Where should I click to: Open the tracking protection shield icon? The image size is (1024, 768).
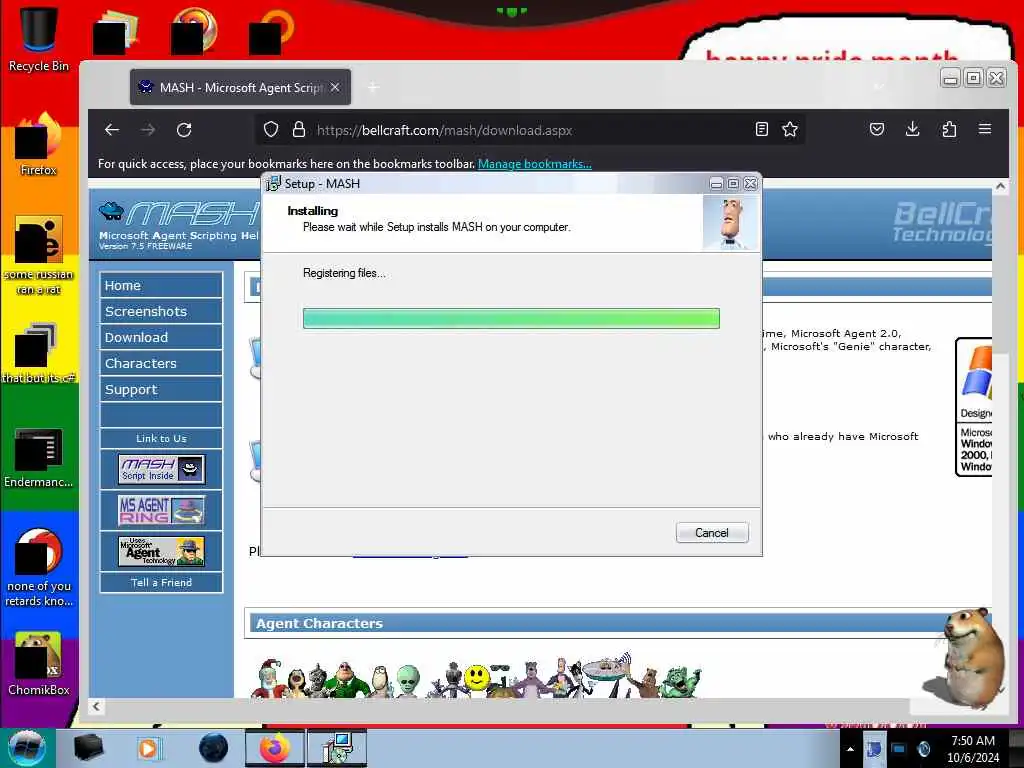[x=271, y=129]
